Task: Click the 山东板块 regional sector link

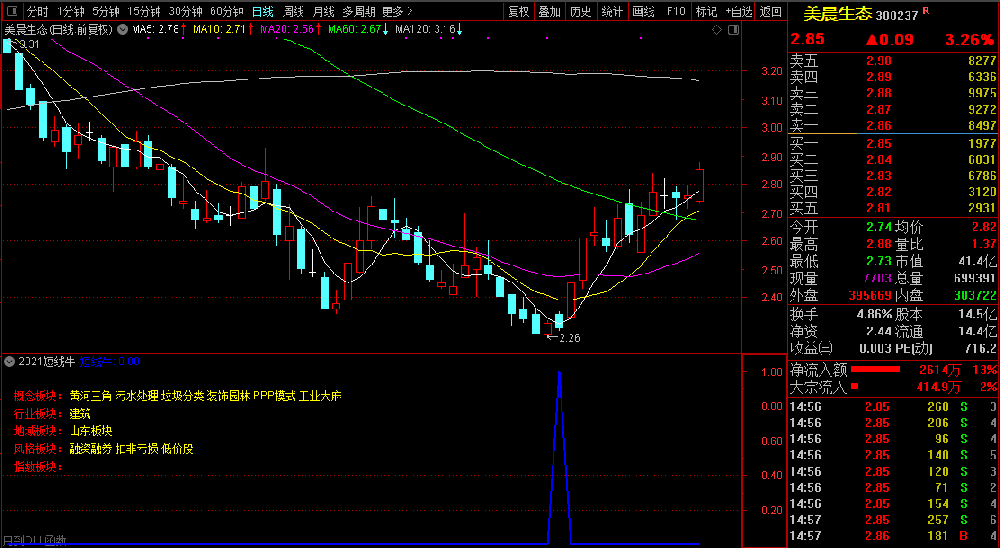Action: [91, 431]
